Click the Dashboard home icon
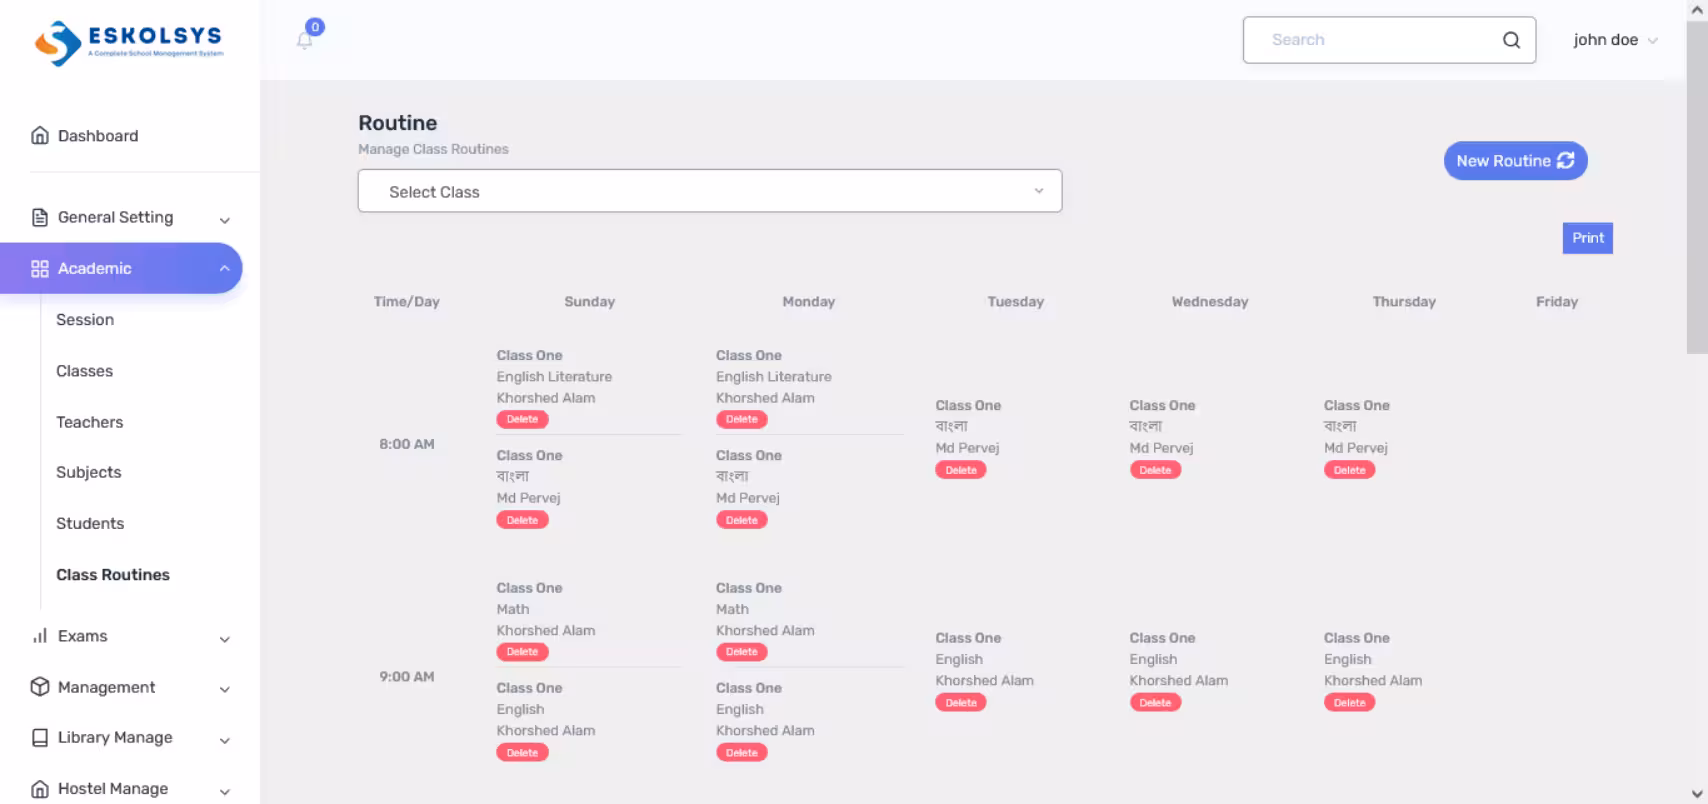This screenshot has height=804, width=1708. 40,136
